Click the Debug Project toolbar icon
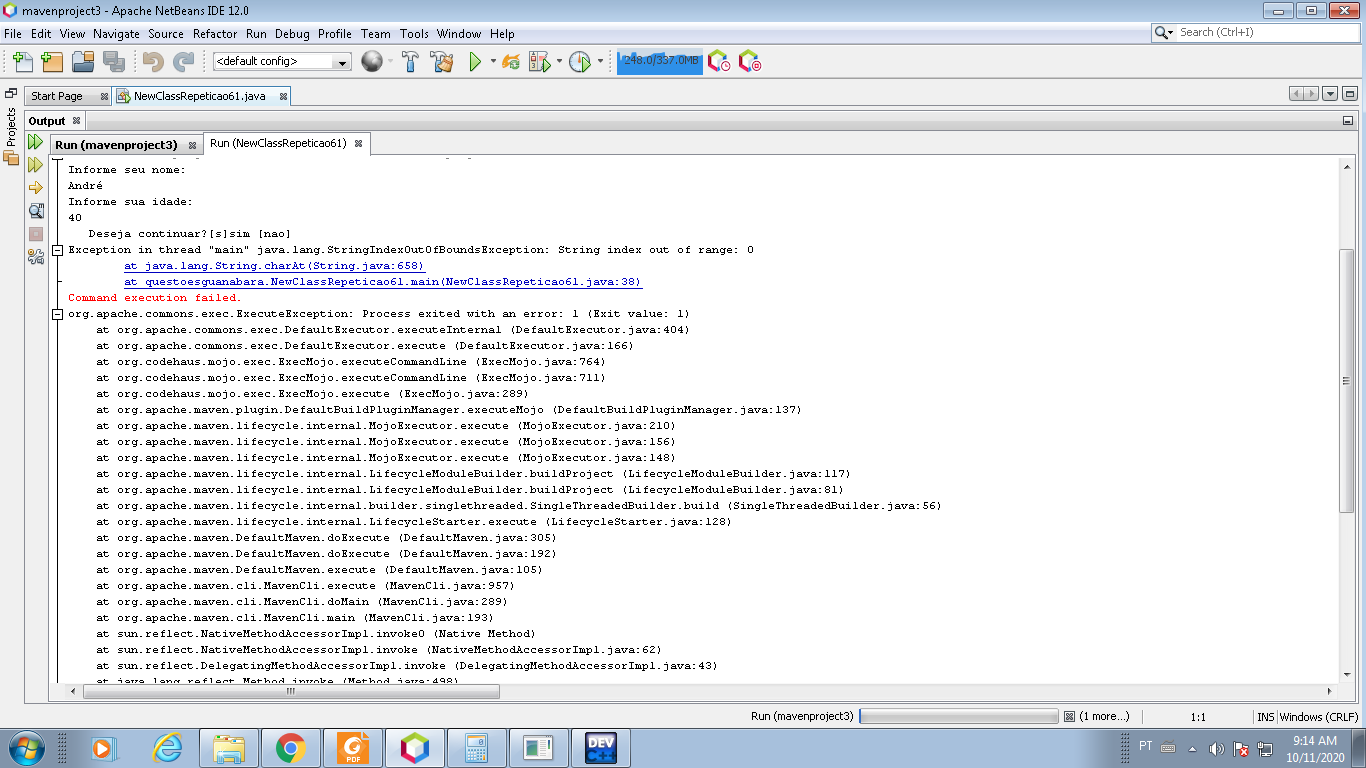The height and width of the screenshot is (768, 1366). [x=540, y=62]
